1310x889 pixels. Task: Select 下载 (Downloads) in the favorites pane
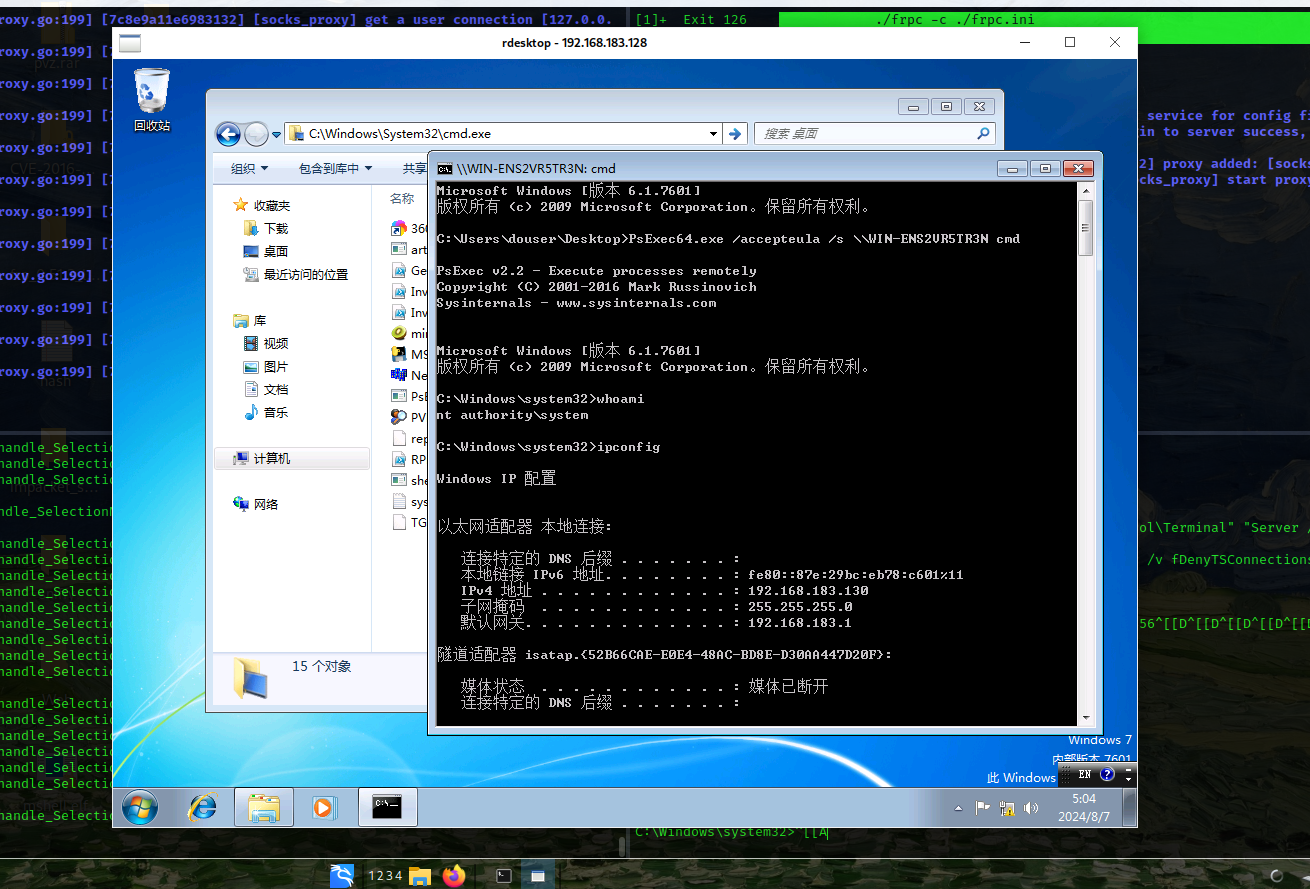tap(276, 228)
